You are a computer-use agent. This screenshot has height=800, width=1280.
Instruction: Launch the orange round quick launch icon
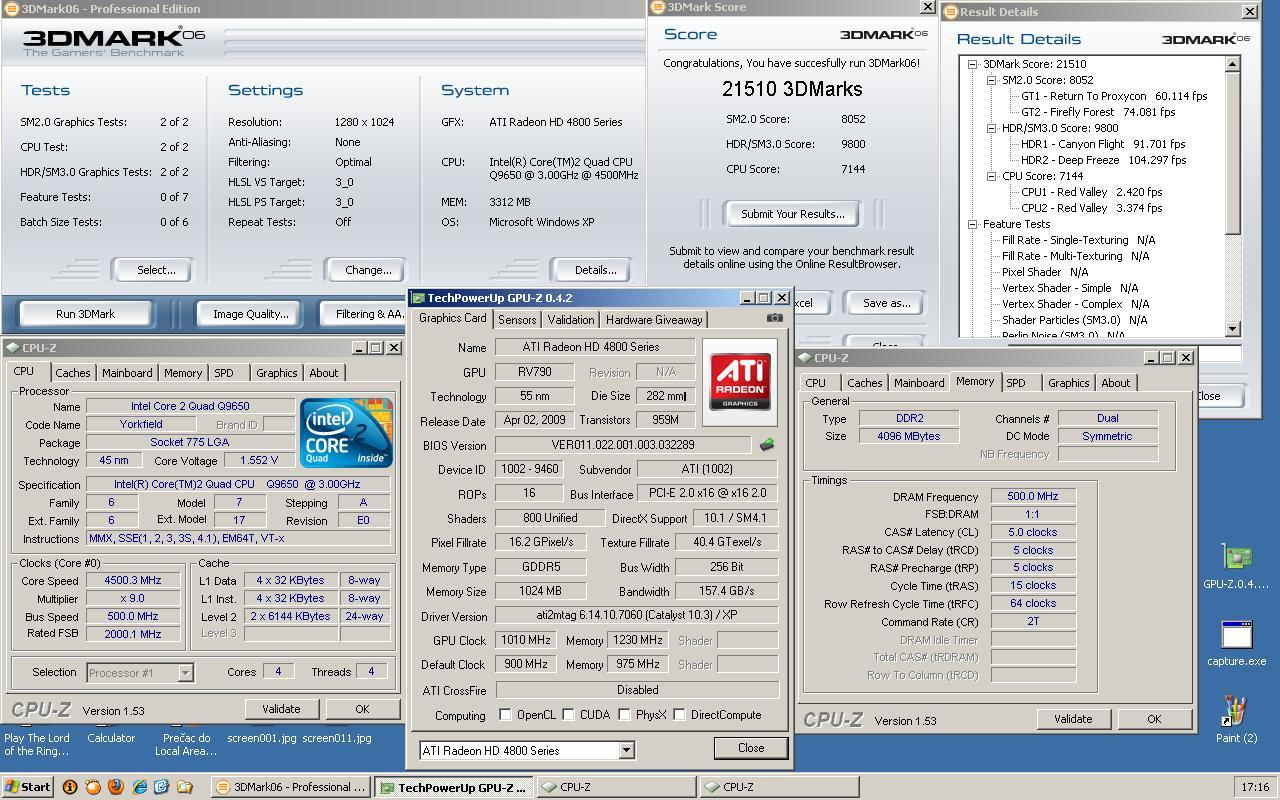click(93, 787)
